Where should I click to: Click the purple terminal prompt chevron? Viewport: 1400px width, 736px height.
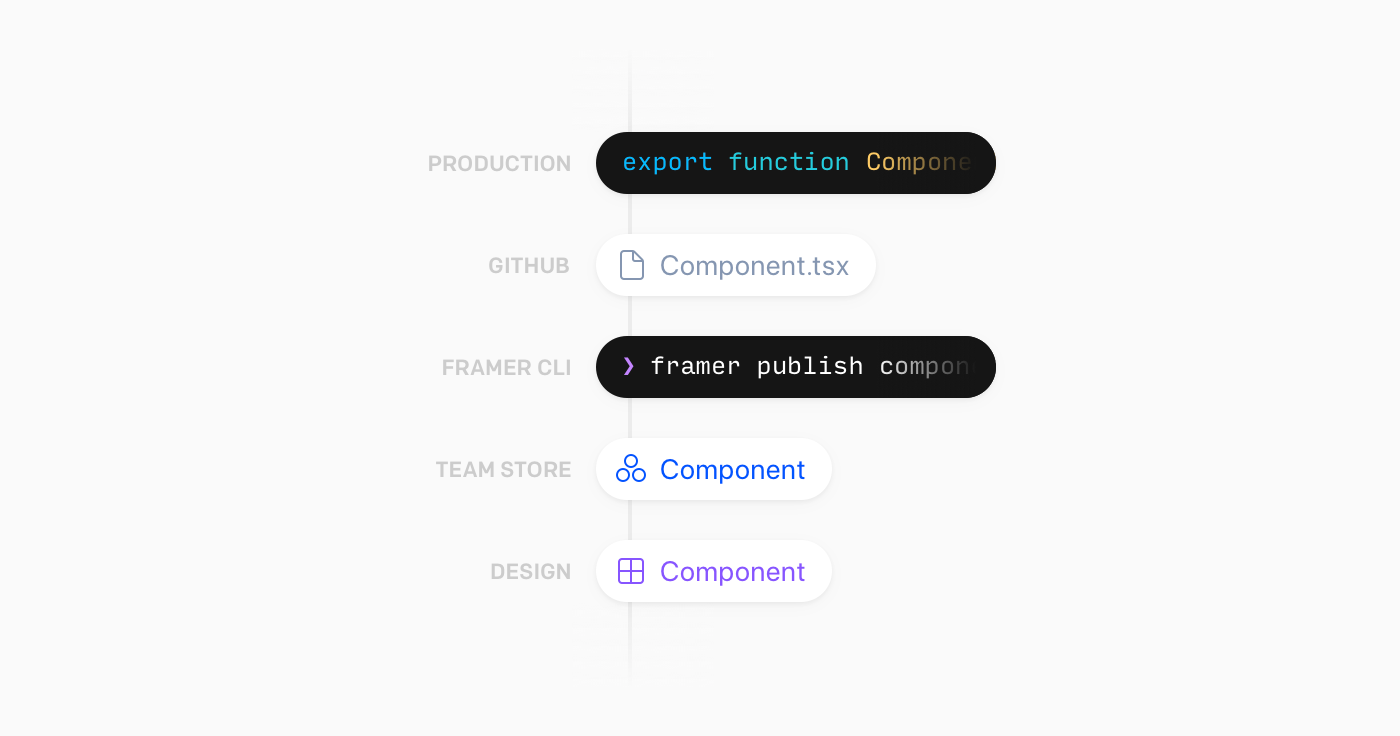tap(628, 366)
